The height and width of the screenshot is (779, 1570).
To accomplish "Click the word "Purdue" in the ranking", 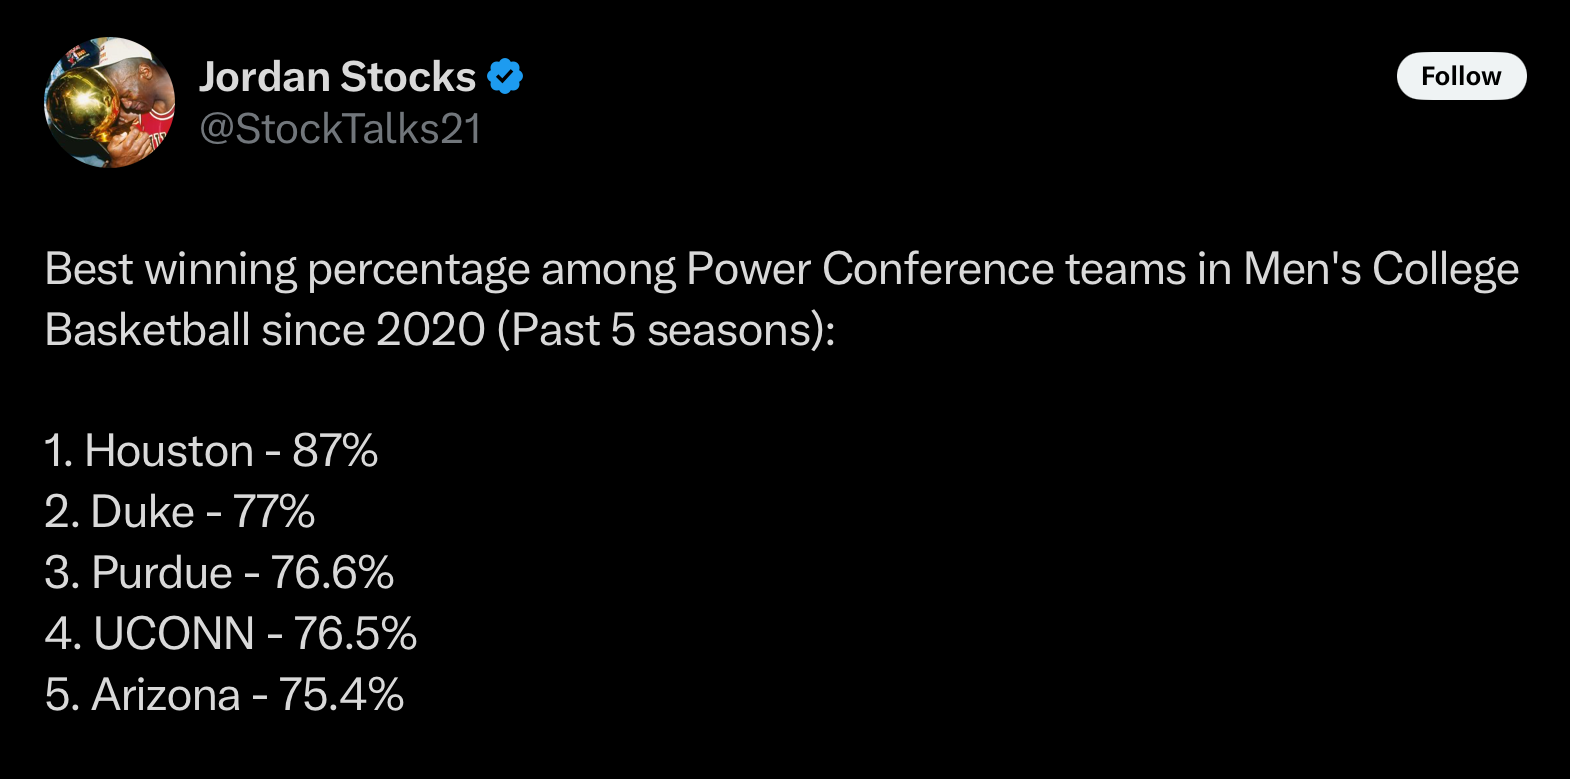I will (x=162, y=573).
